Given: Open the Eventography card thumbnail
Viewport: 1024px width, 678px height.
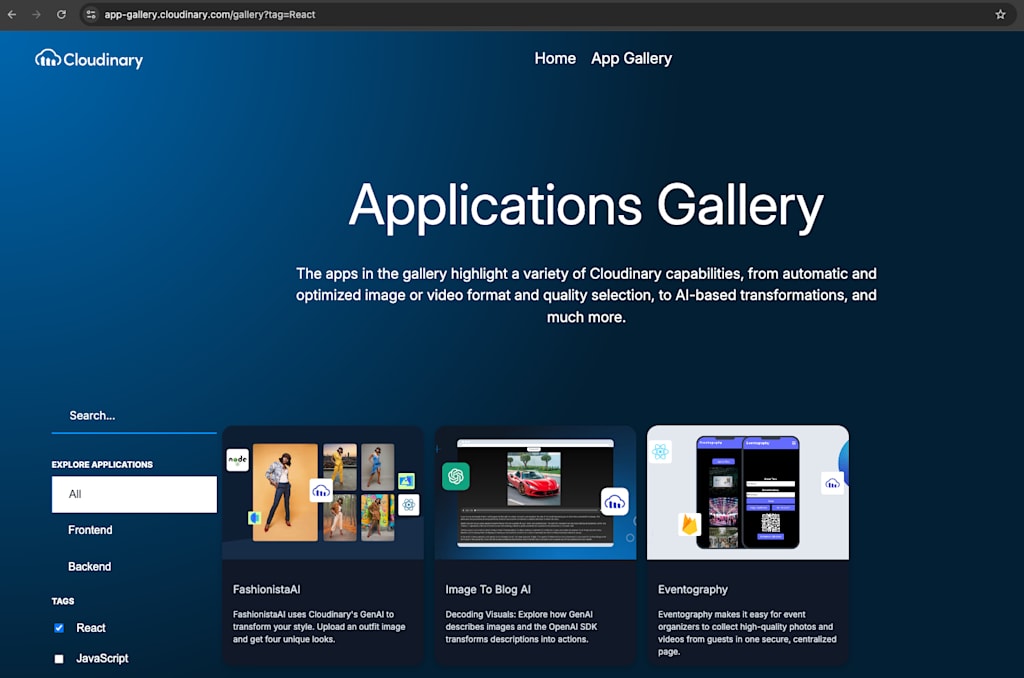Looking at the screenshot, I should [748, 492].
